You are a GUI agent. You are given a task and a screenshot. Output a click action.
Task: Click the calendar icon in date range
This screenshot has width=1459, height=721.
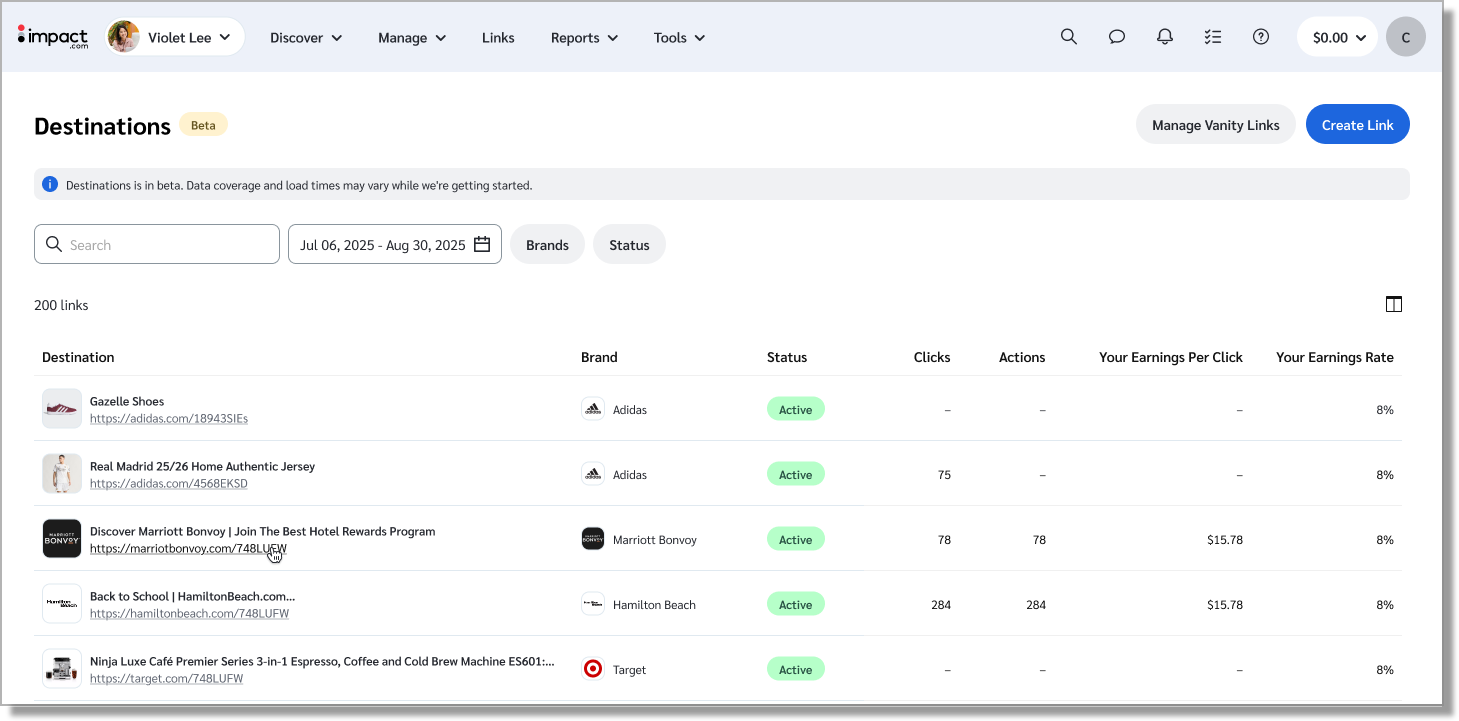tap(482, 244)
